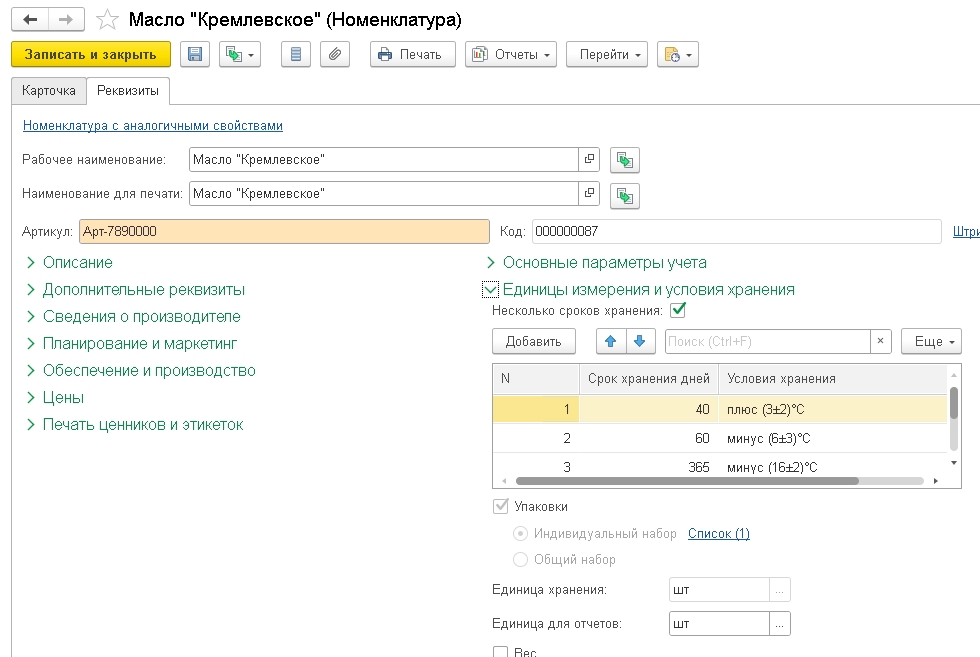Add item to favorites with star icon
980x657 pixels.
(x=108, y=20)
